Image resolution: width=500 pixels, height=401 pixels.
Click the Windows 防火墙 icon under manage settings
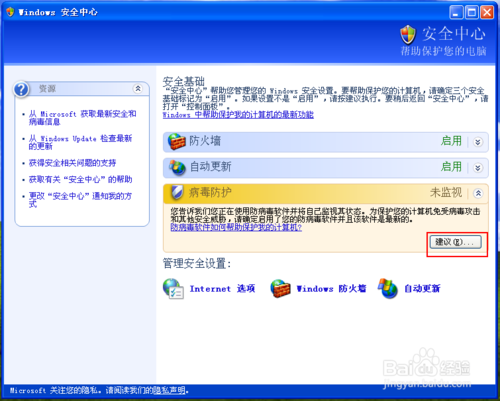click(281, 288)
